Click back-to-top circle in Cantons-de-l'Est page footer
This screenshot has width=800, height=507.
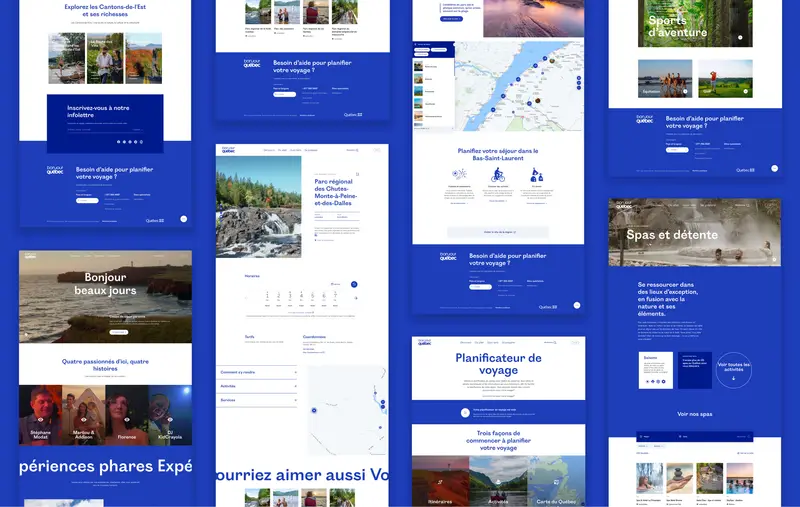[184, 219]
